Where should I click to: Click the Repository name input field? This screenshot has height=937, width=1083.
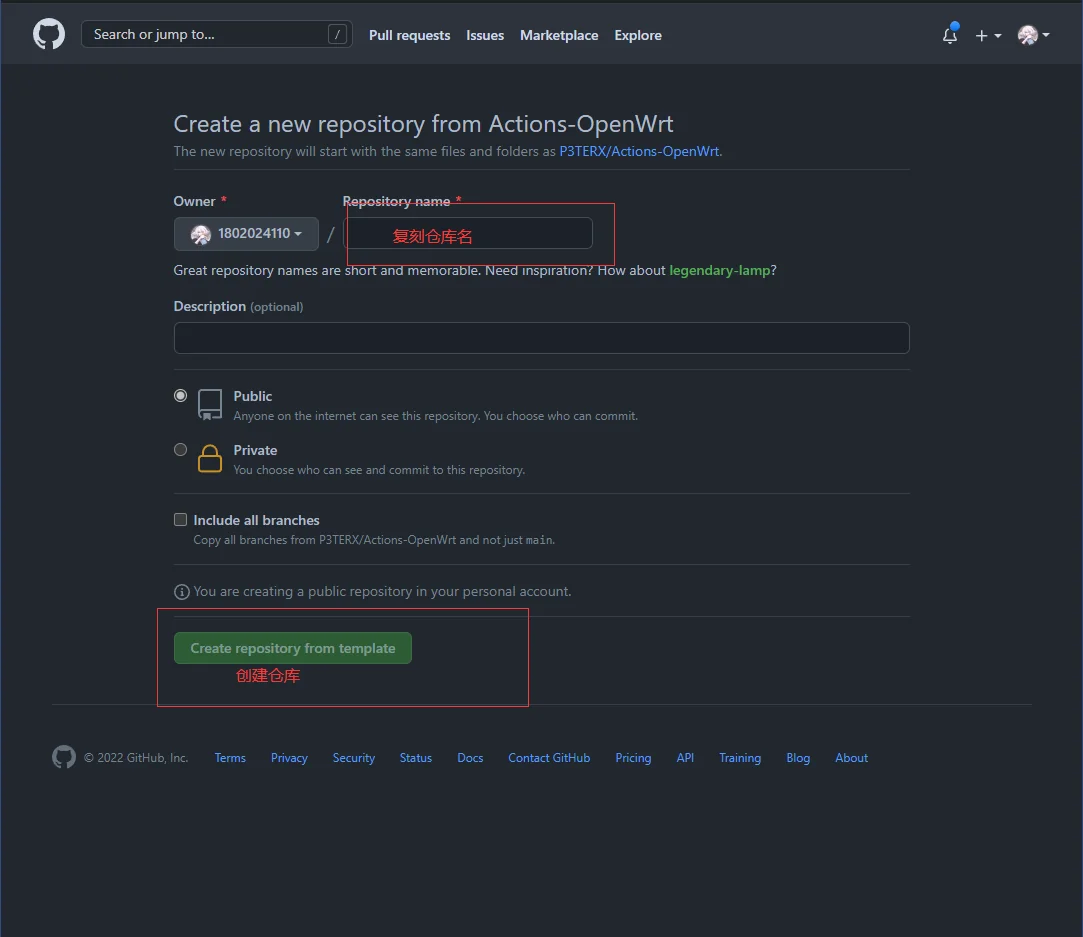(468, 233)
